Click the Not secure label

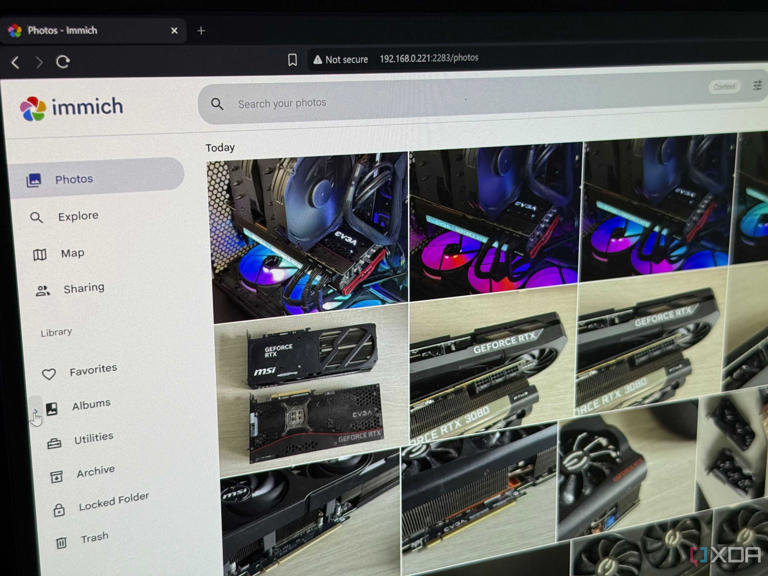346,60
